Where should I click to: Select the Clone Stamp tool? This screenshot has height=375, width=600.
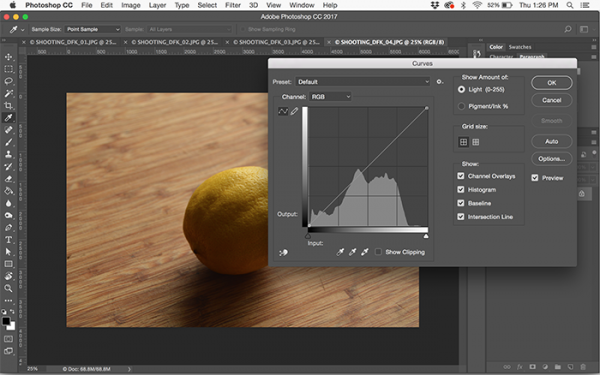pyautogui.click(x=8, y=154)
